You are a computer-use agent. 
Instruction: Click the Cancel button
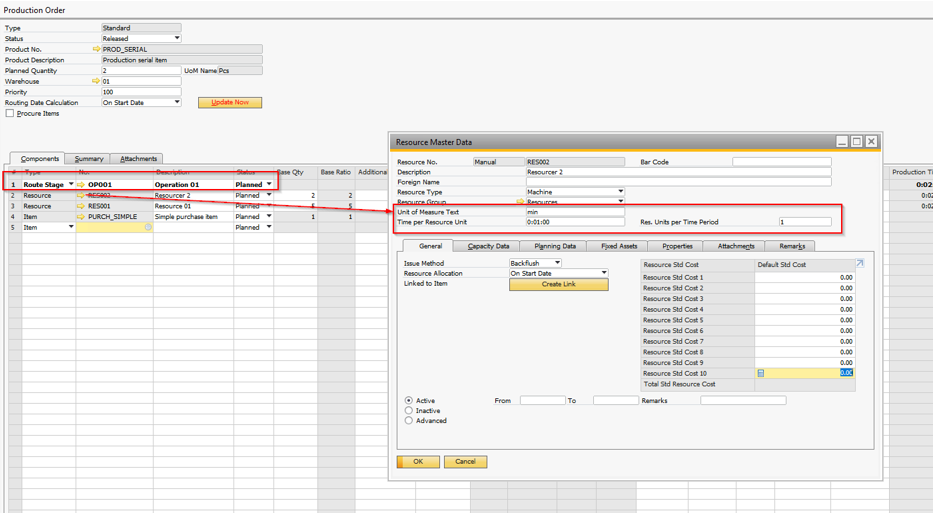tap(465, 462)
